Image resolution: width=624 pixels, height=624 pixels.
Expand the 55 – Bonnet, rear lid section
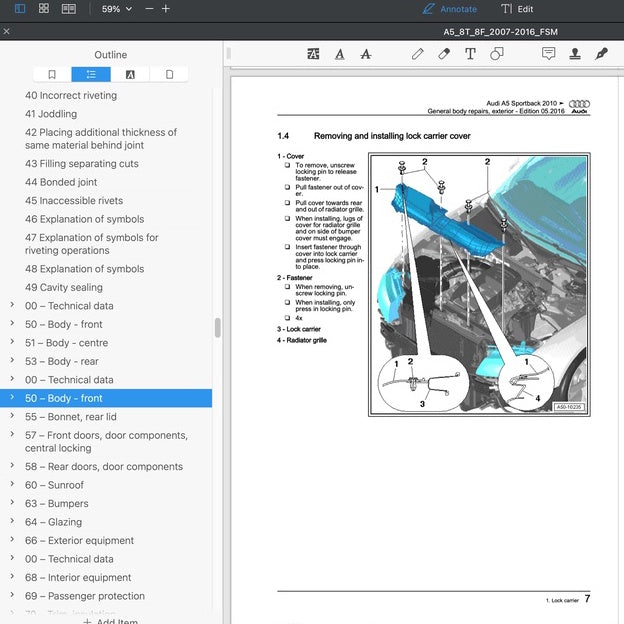tap(12, 416)
